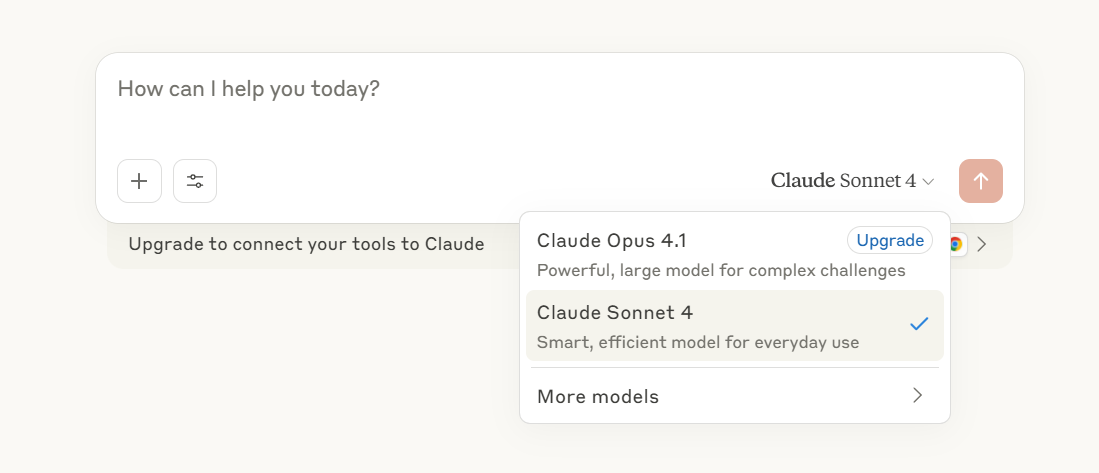
Task: Click the blue checkmark beside Claude Sonnet 4
Action: pyautogui.click(x=919, y=324)
